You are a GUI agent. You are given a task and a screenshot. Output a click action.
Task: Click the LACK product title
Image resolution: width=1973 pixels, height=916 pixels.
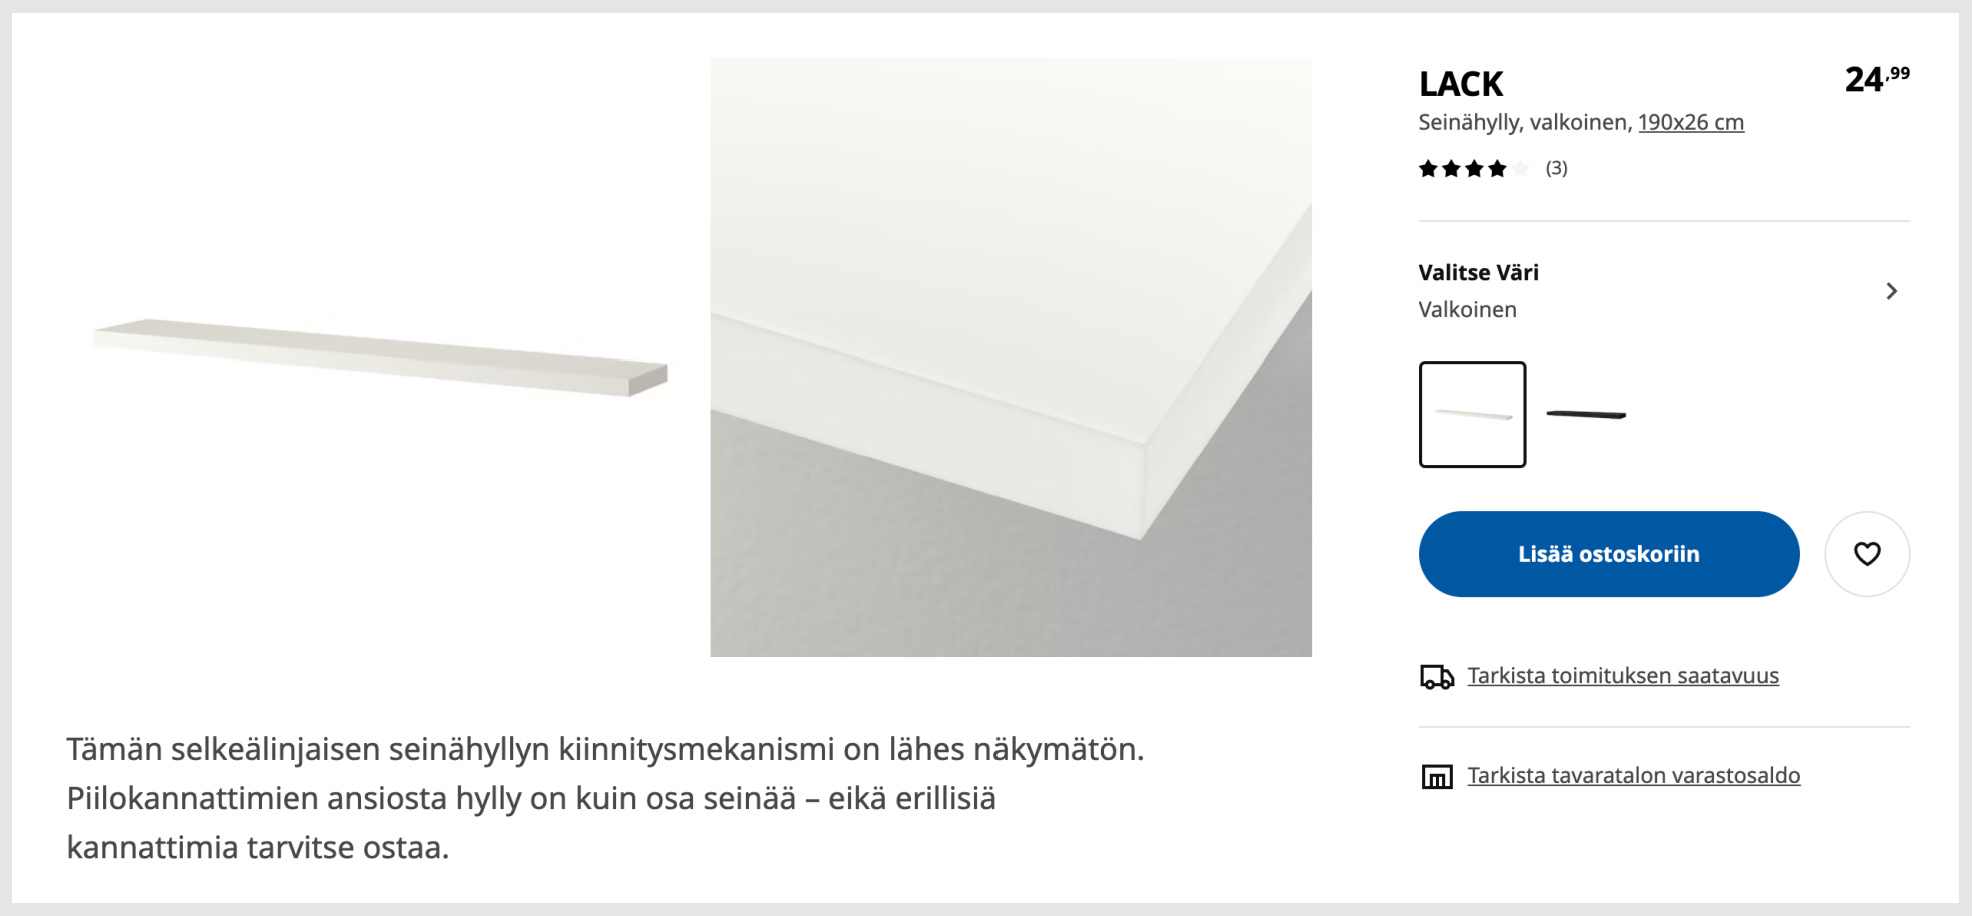(1461, 84)
